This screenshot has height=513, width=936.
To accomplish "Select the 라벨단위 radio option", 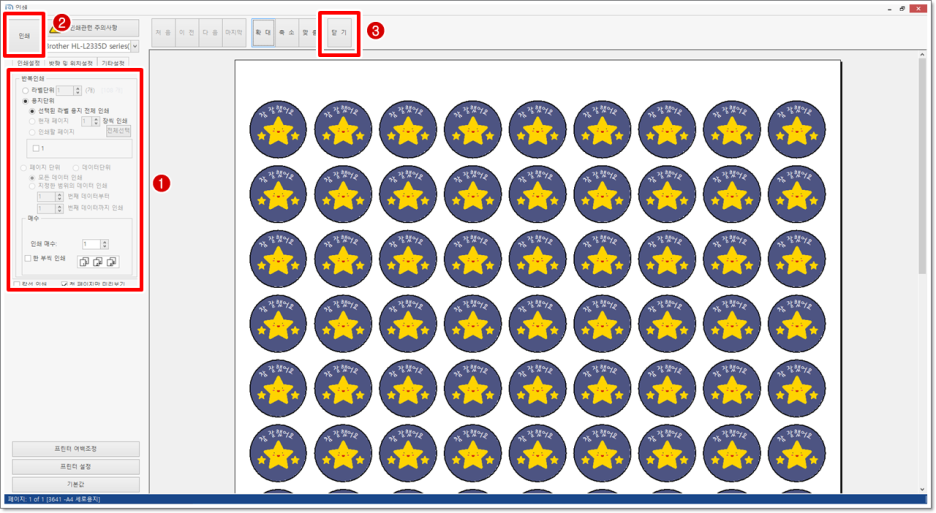I will coord(26,91).
